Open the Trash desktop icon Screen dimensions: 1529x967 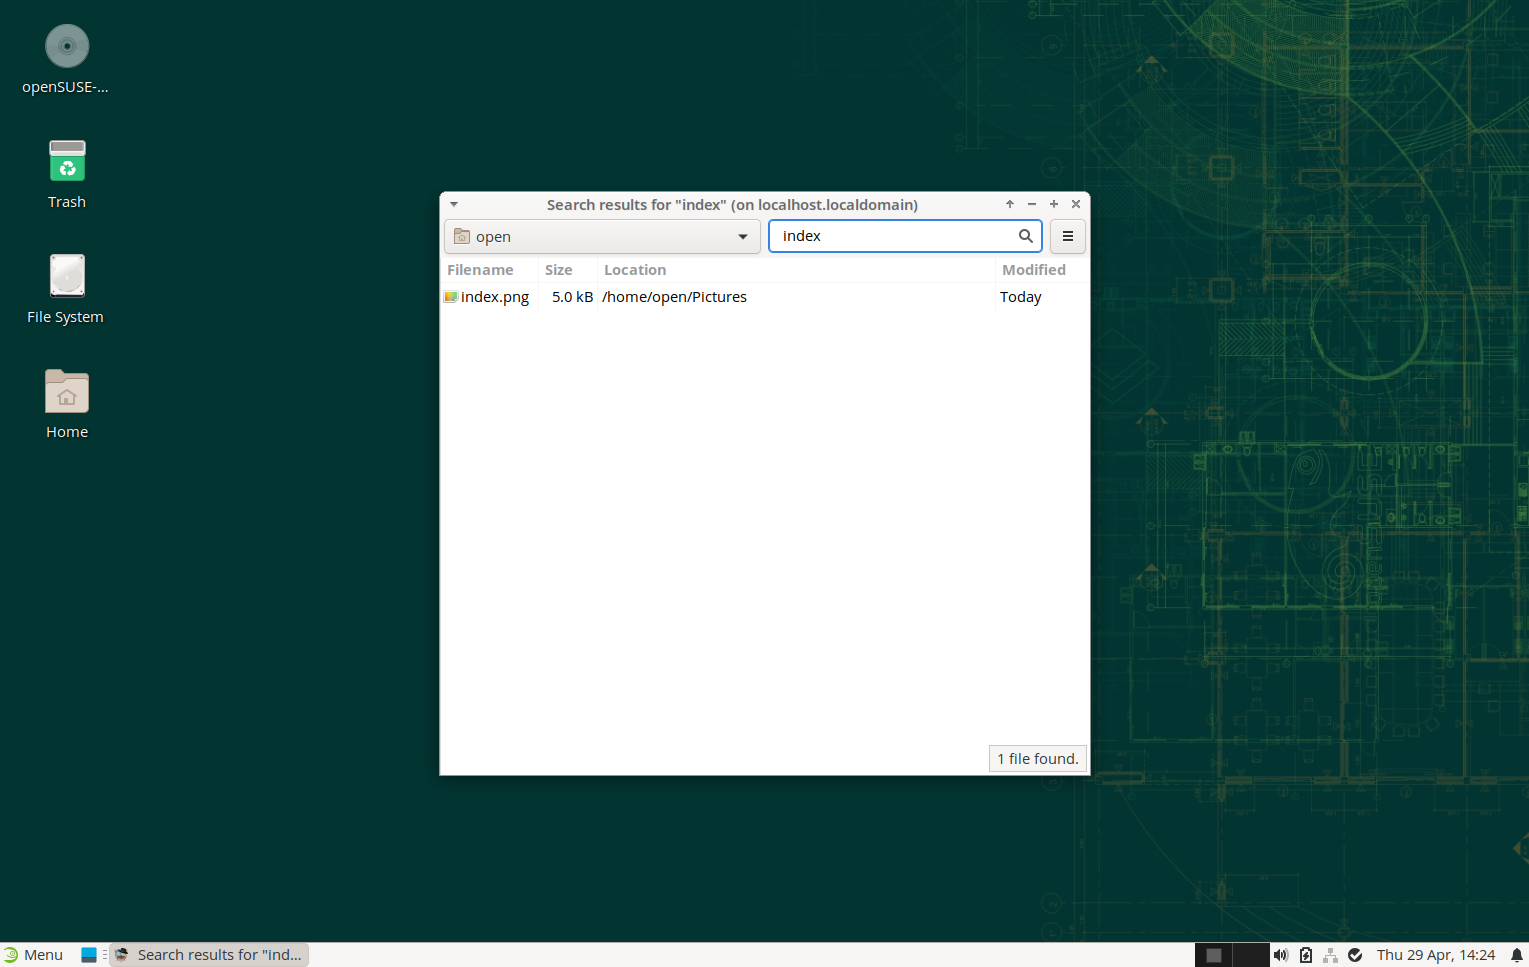[67, 162]
